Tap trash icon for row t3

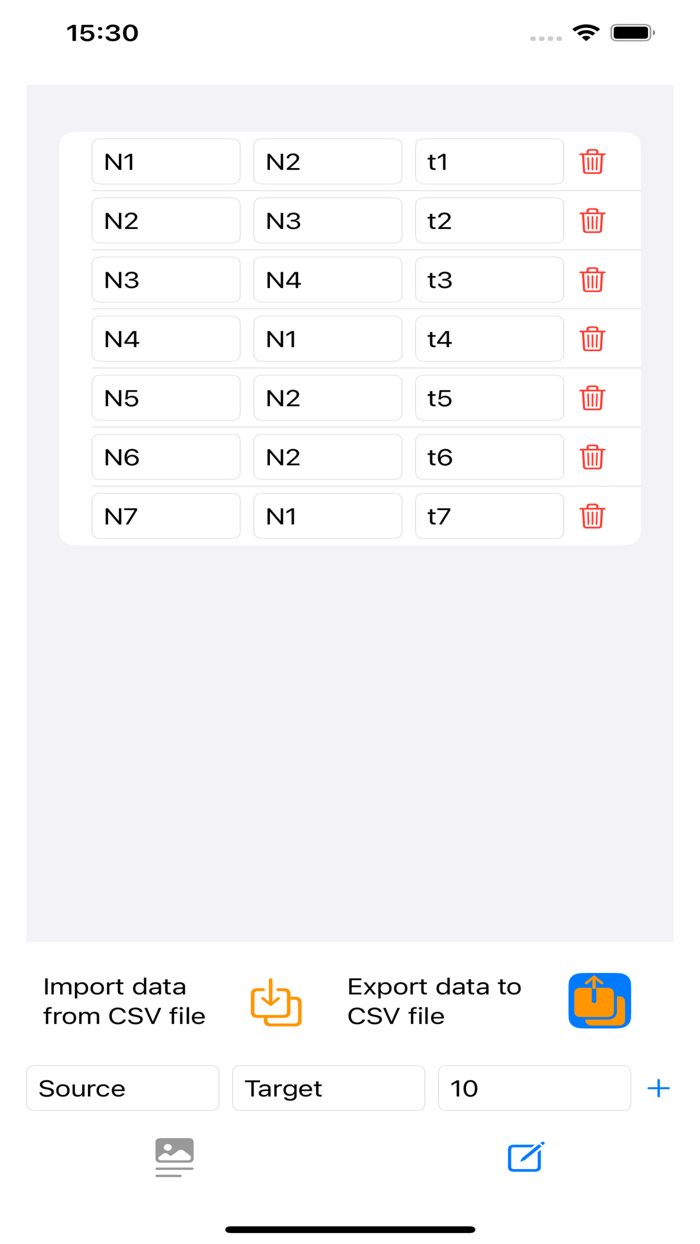click(592, 280)
